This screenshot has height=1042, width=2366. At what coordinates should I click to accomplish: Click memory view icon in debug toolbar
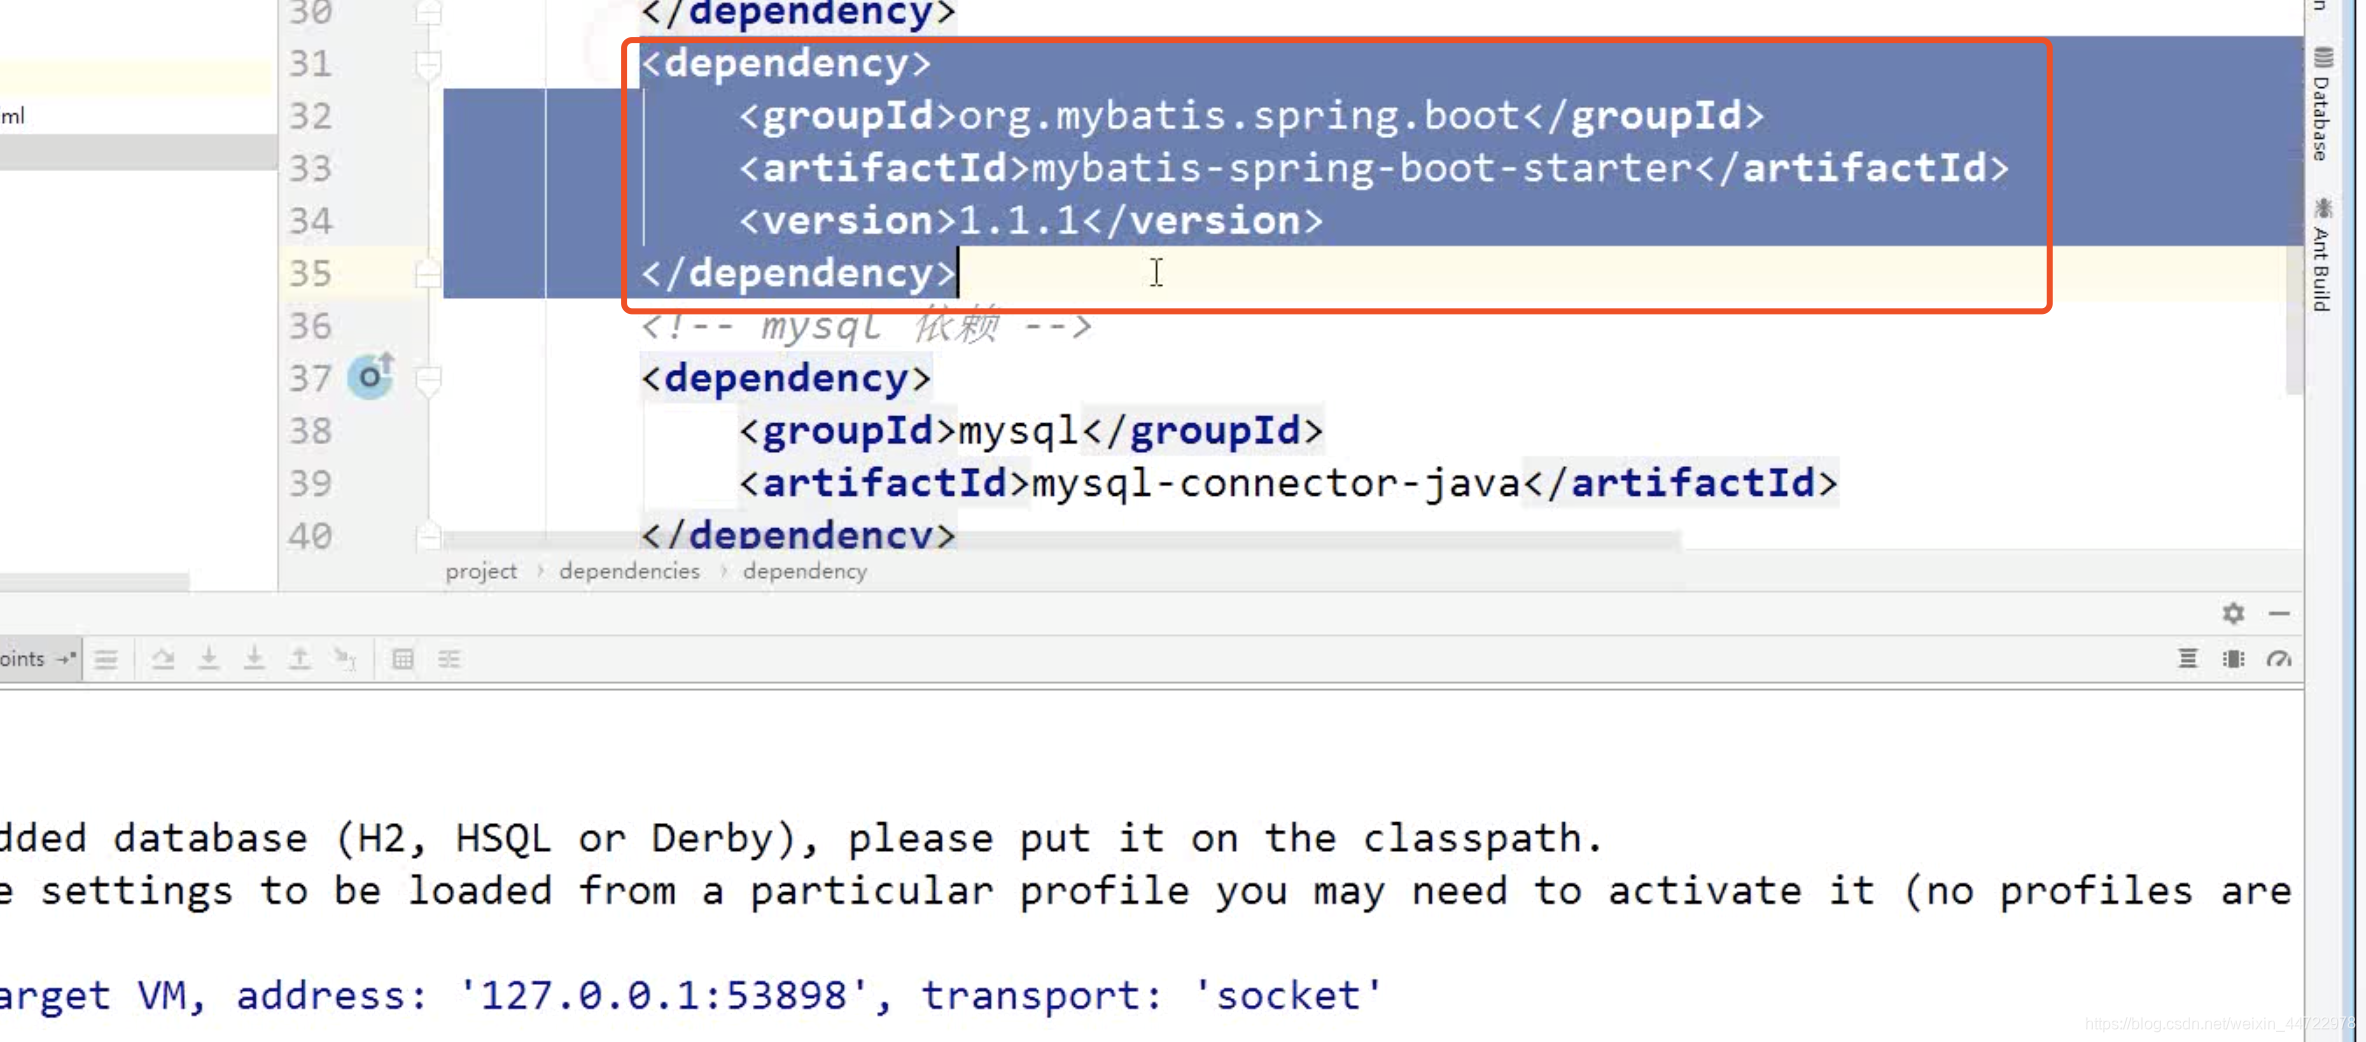2233,659
